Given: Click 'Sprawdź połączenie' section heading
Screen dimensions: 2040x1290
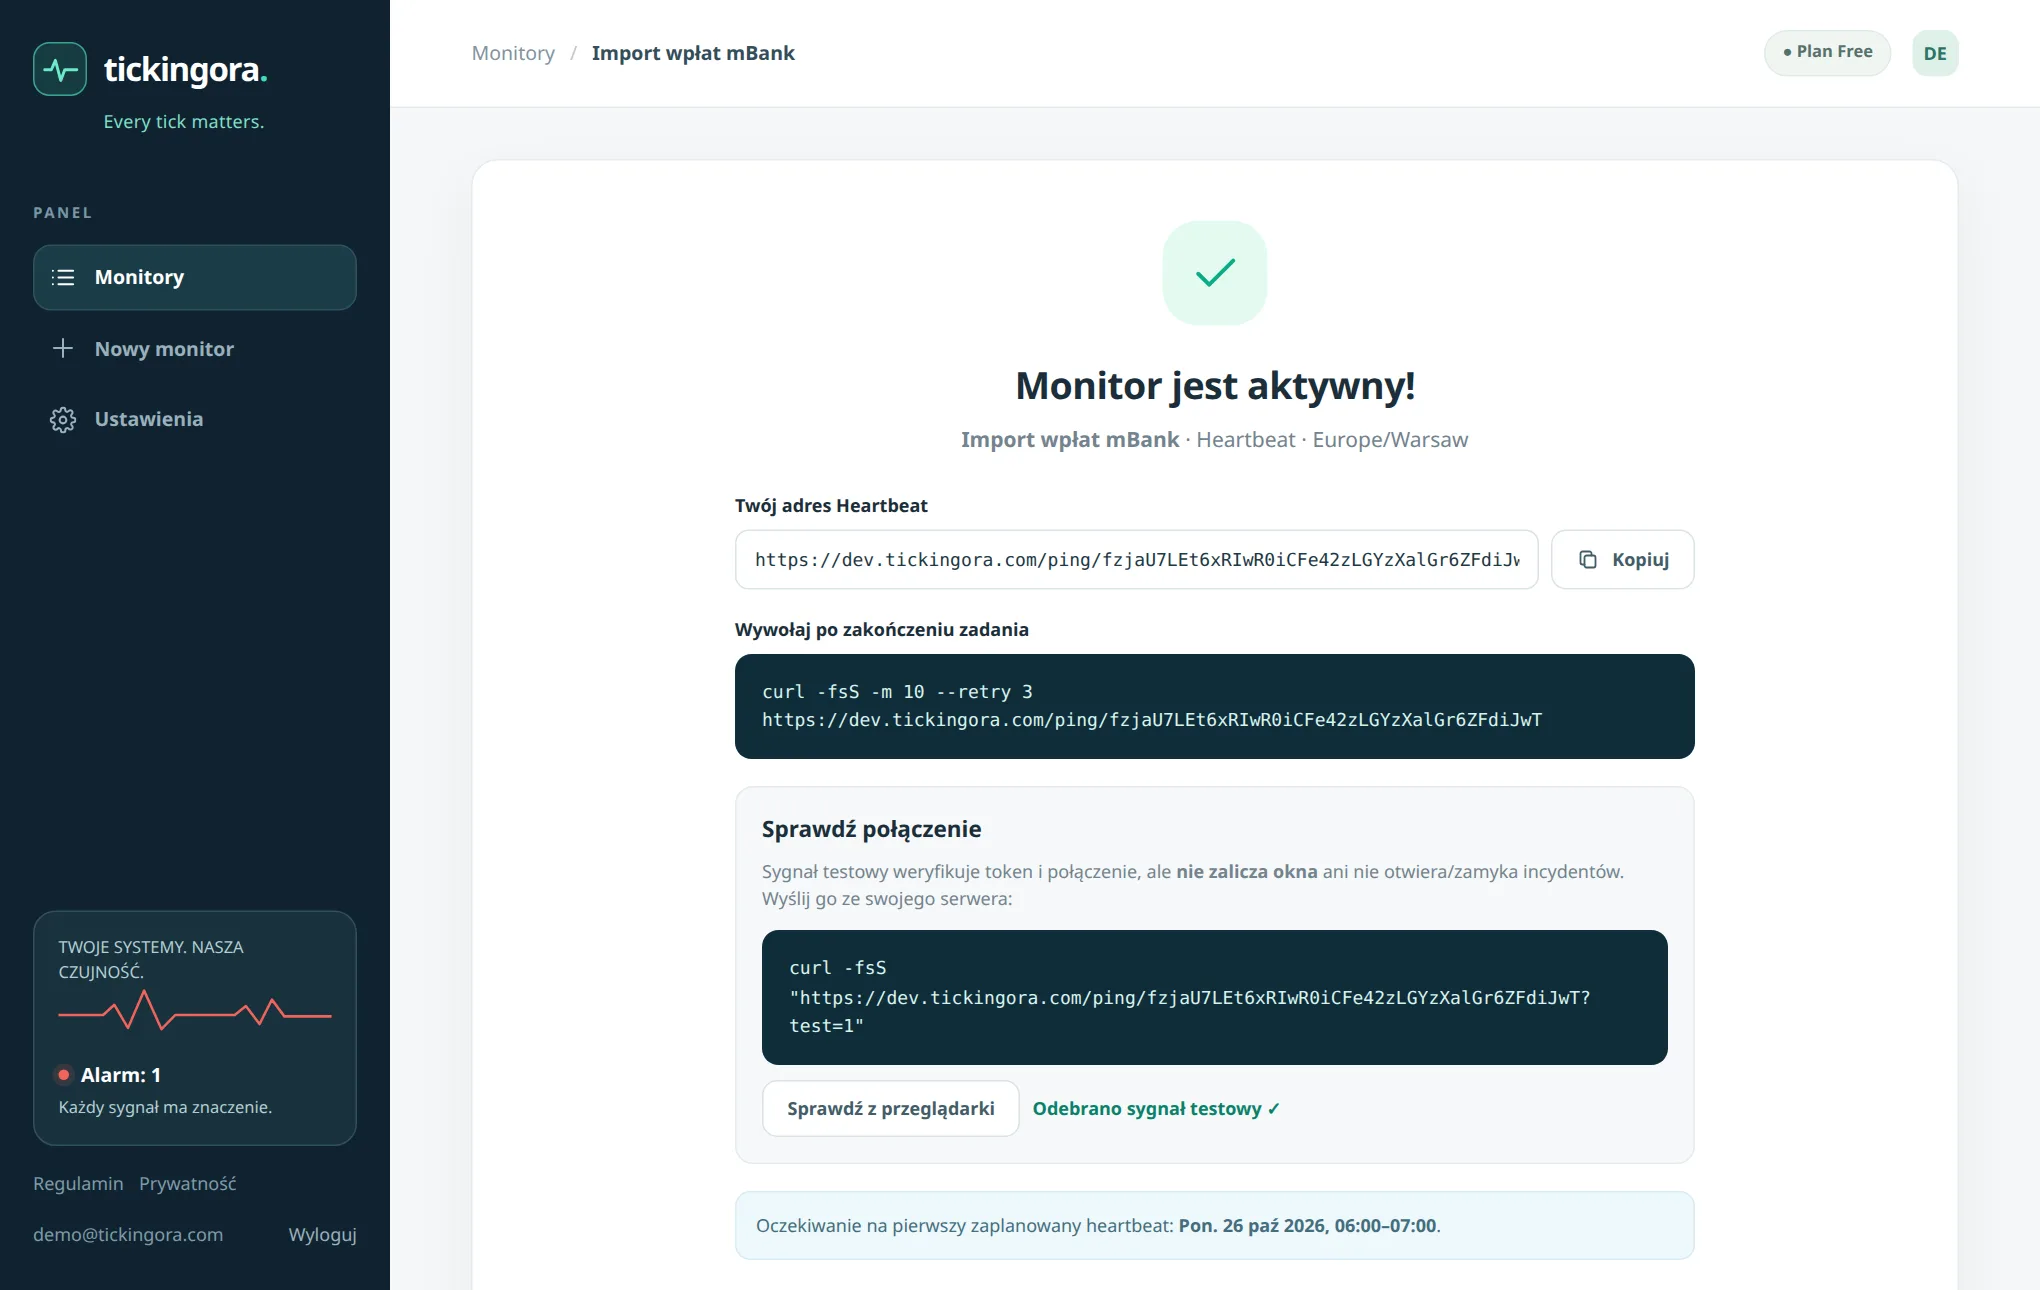Looking at the screenshot, I should pos(871,829).
